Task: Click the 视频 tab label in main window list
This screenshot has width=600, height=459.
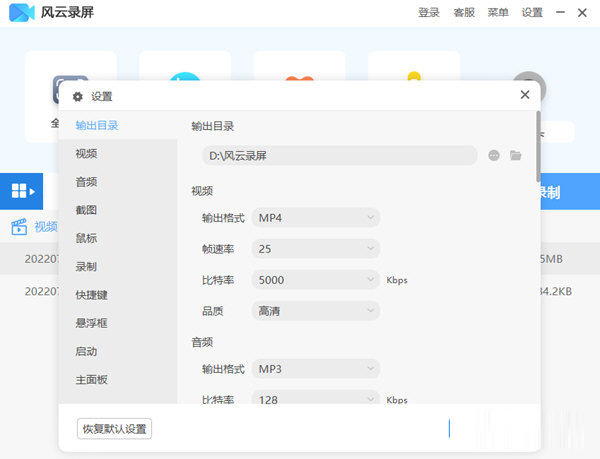Action: pos(46,227)
